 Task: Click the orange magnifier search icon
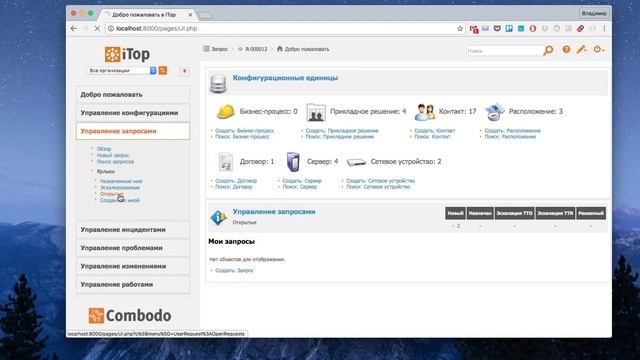pyautogui.click(x=548, y=50)
